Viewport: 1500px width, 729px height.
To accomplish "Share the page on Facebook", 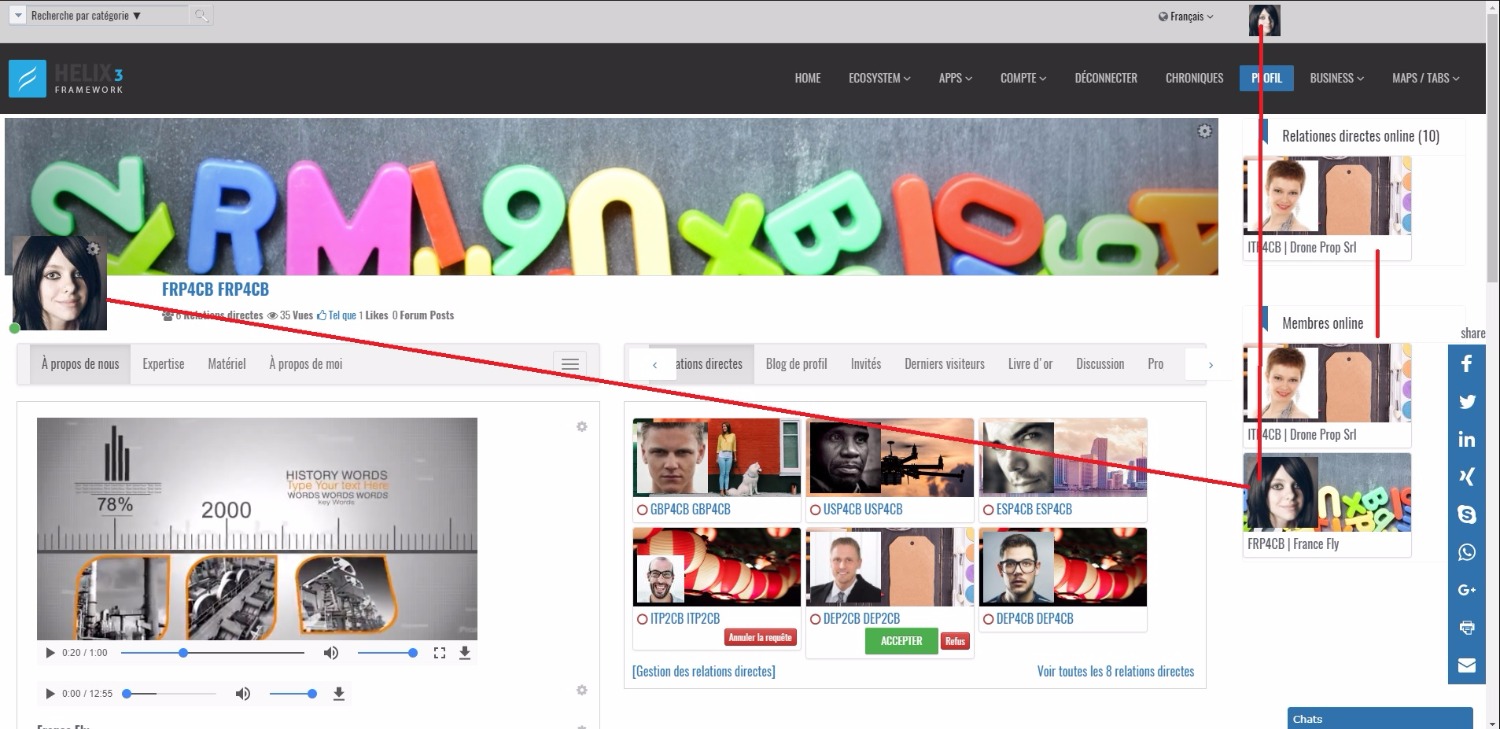I will (x=1467, y=364).
